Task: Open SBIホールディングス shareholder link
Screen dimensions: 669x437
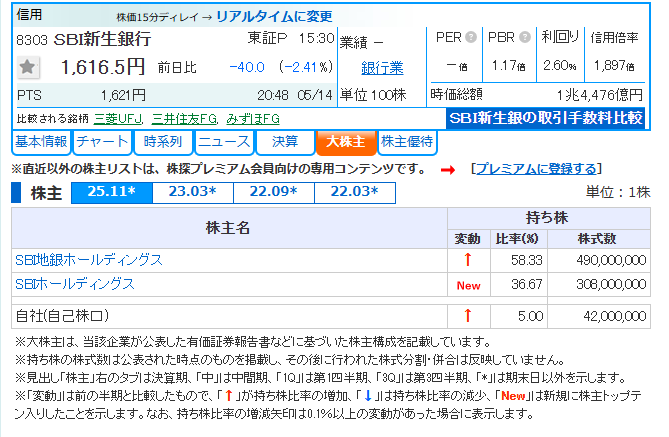Action: [x=75, y=284]
